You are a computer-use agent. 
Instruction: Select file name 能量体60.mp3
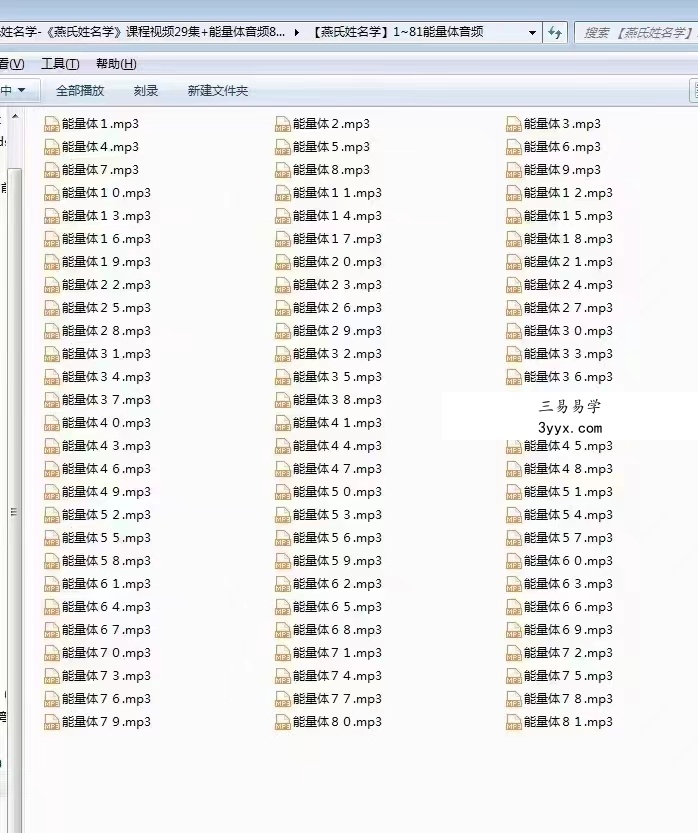pos(568,561)
